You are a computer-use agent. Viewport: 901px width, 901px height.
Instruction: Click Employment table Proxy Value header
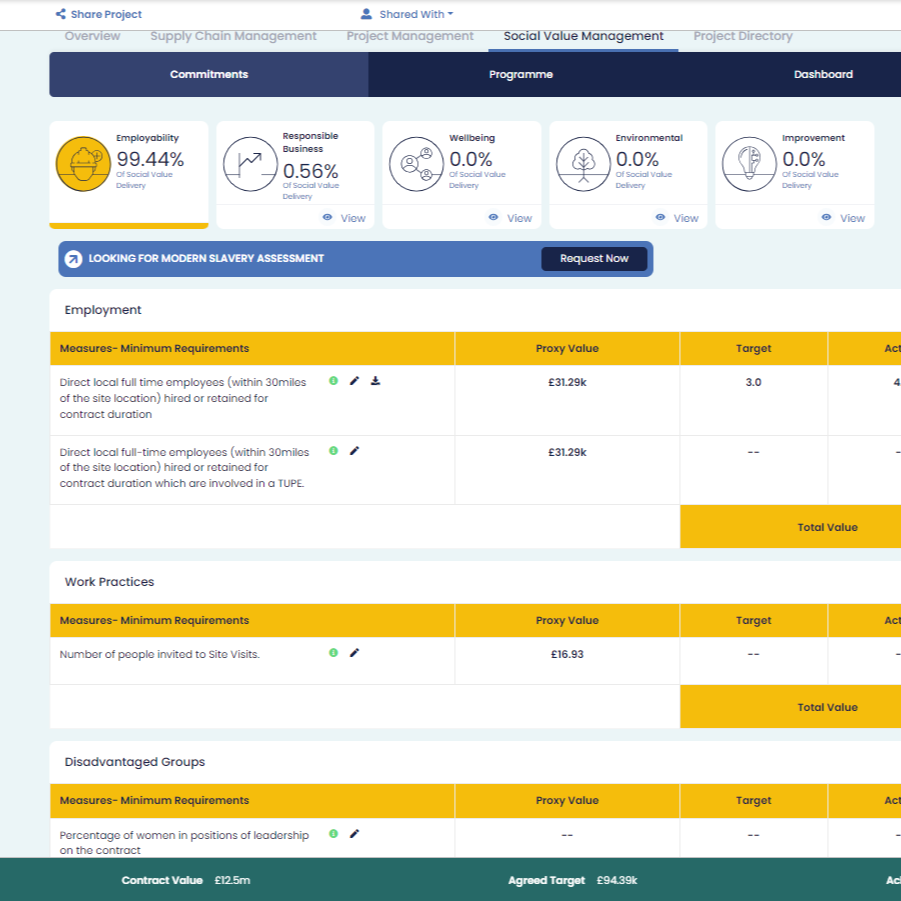(x=567, y=348)
